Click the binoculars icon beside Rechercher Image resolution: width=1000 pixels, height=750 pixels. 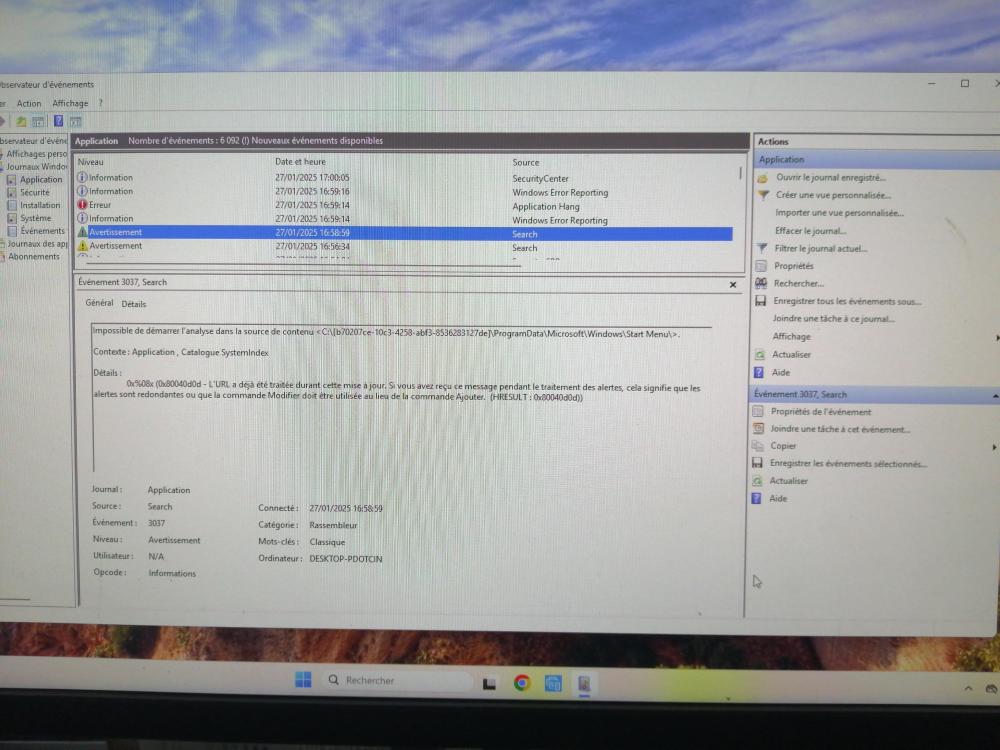point(761,283)
